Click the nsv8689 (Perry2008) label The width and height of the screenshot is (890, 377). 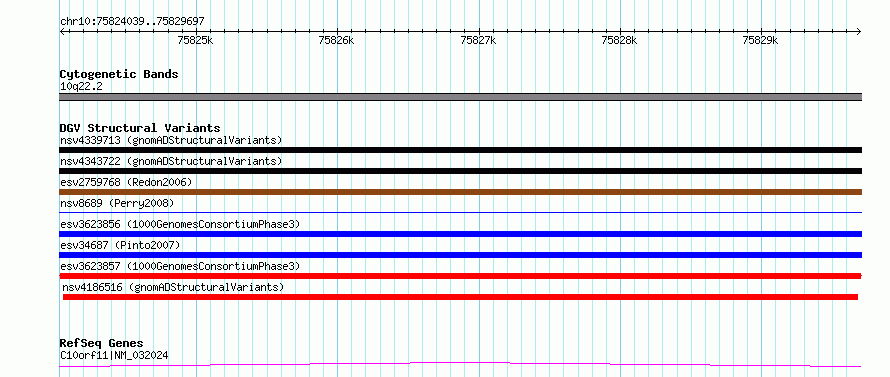[x=117, y=203]
